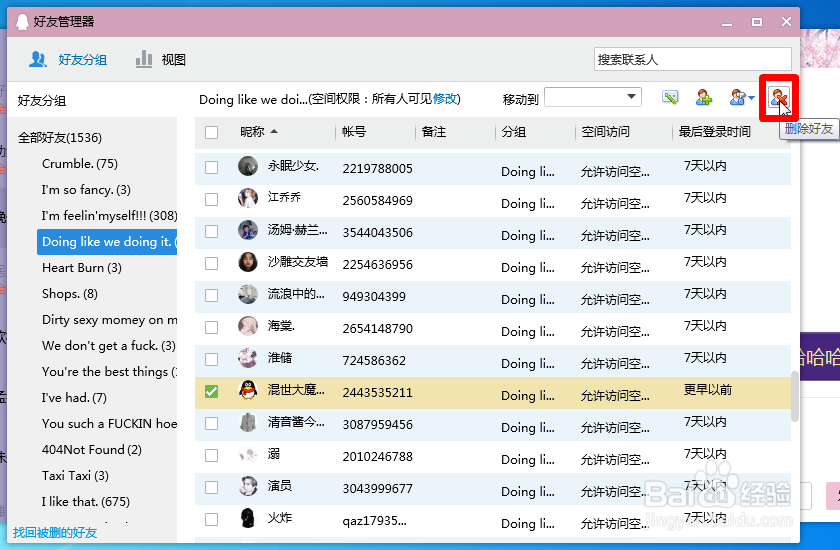Toggle the select-all checkbox in header
840x550 pixels.
[x=212, y=132]
